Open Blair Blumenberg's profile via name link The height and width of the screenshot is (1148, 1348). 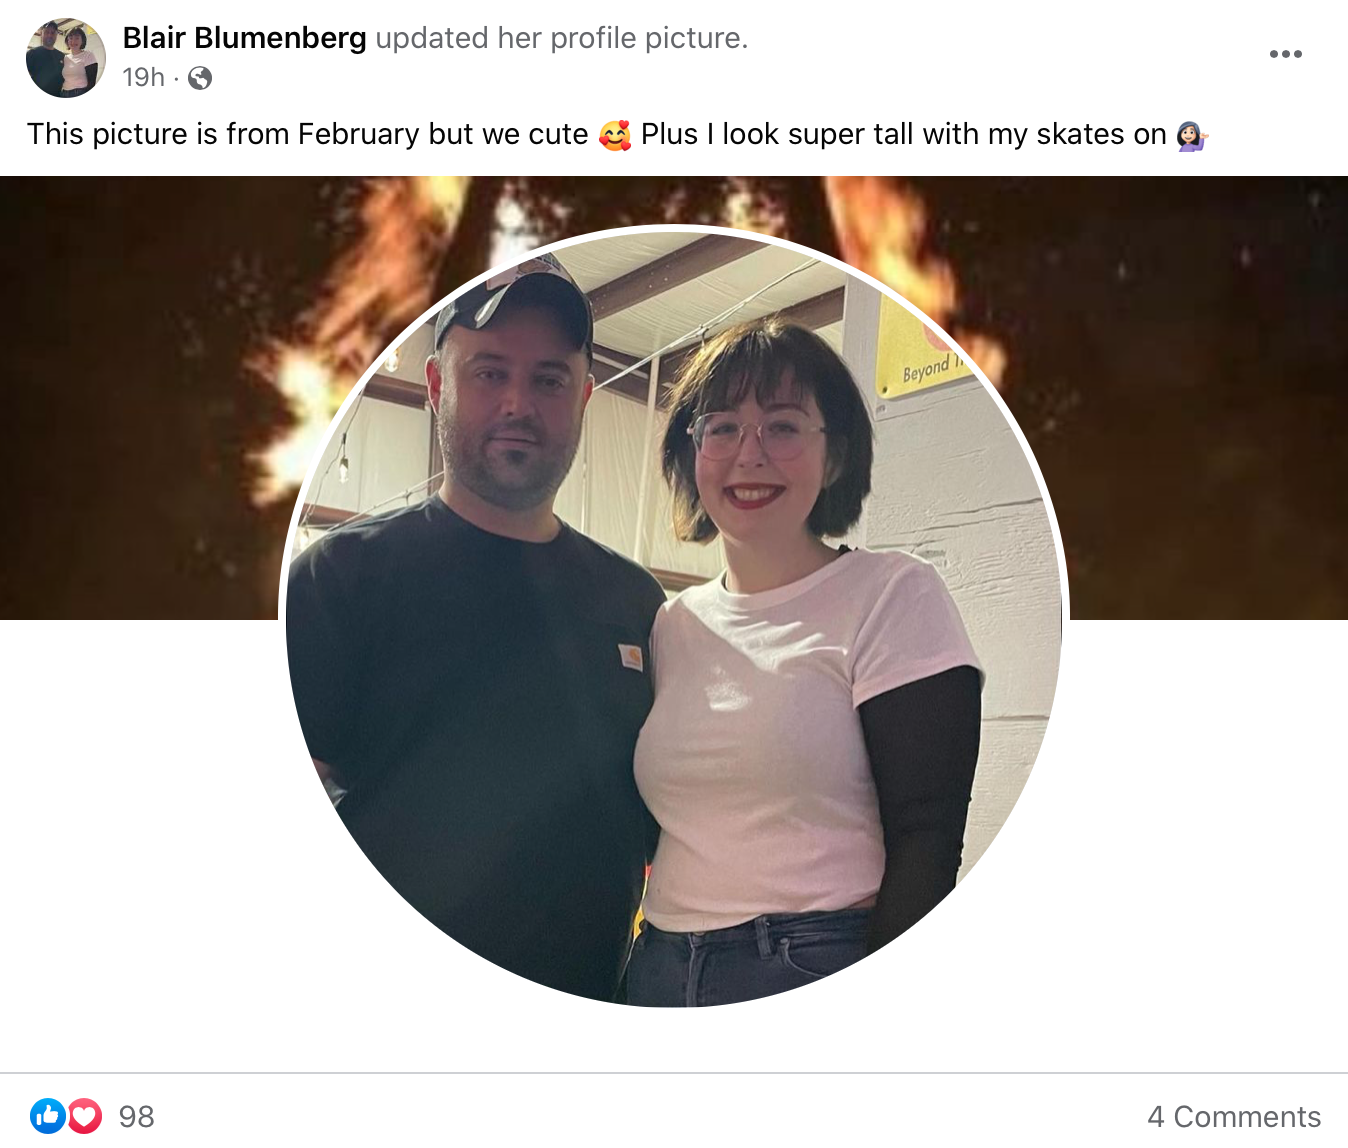(x=244, y=38)
